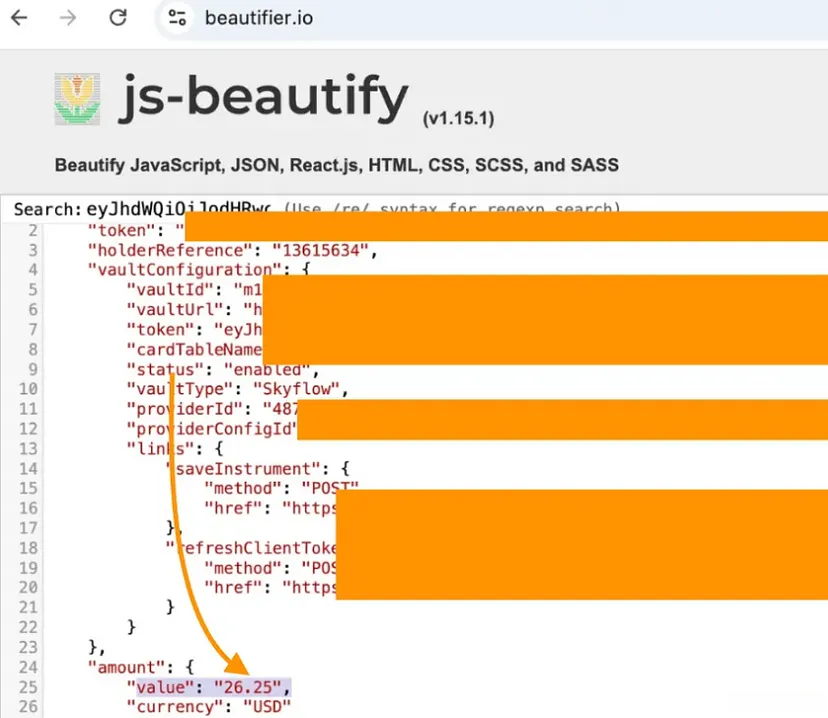Click the "token" key on line 2

[122, 230]
